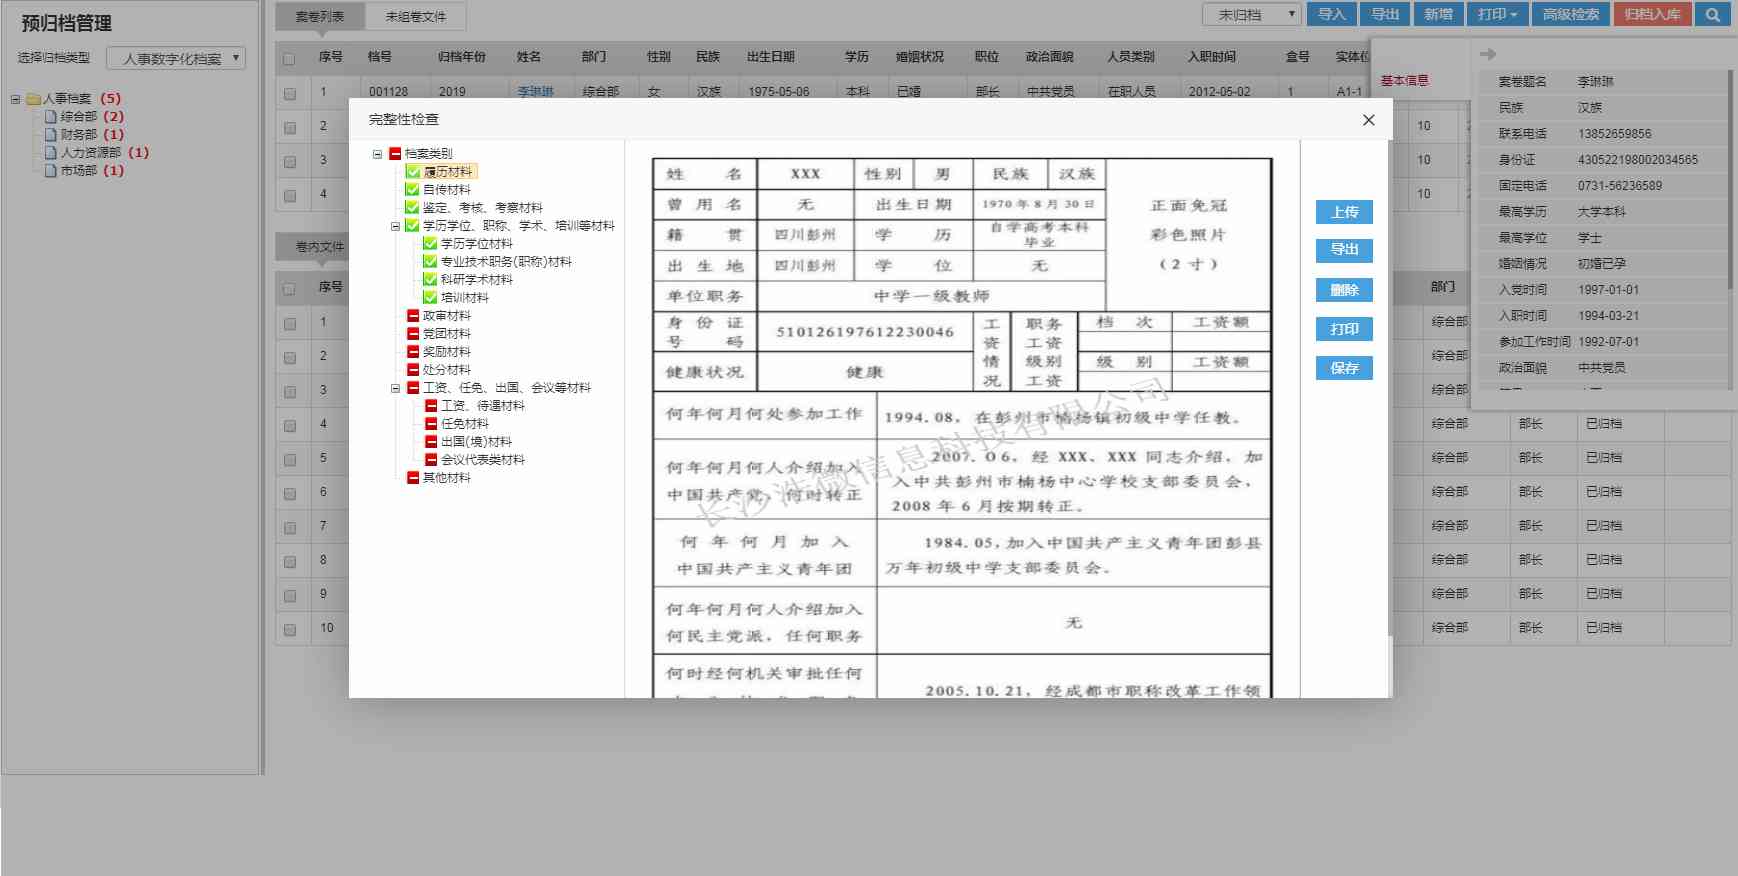1738x876 pixels.
Task: Click the arrow icon atop info panel
Action: (1488, 54)
